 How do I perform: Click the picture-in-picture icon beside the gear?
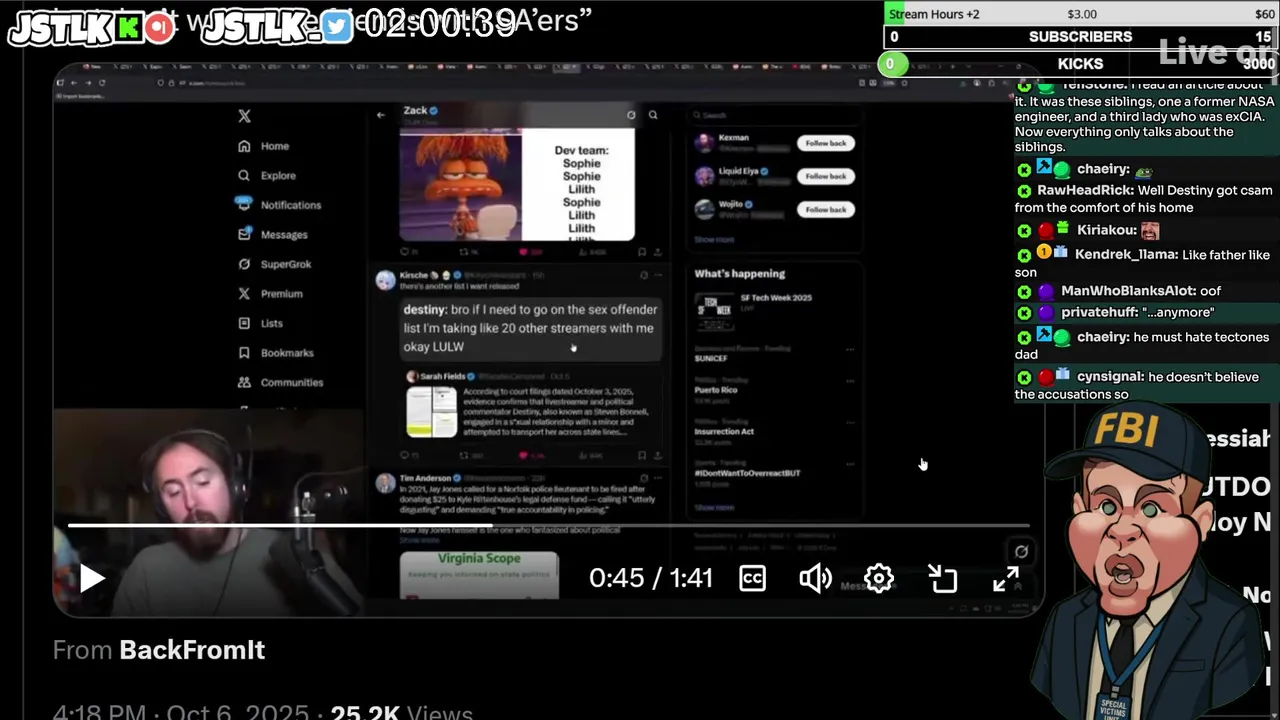[943, 578]
